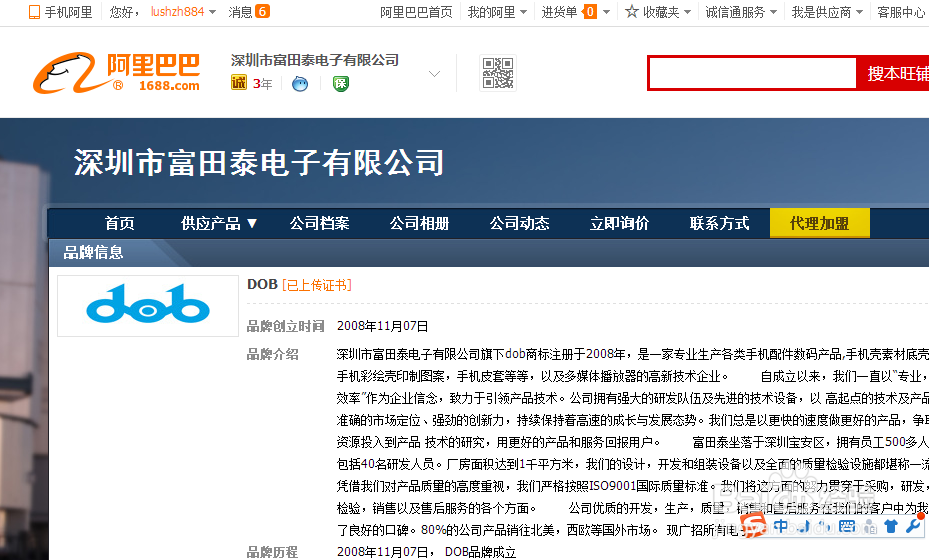929x560 pixels.
Task: Click the 品牌创立时间 label
Action: click(x=286, y=326)
